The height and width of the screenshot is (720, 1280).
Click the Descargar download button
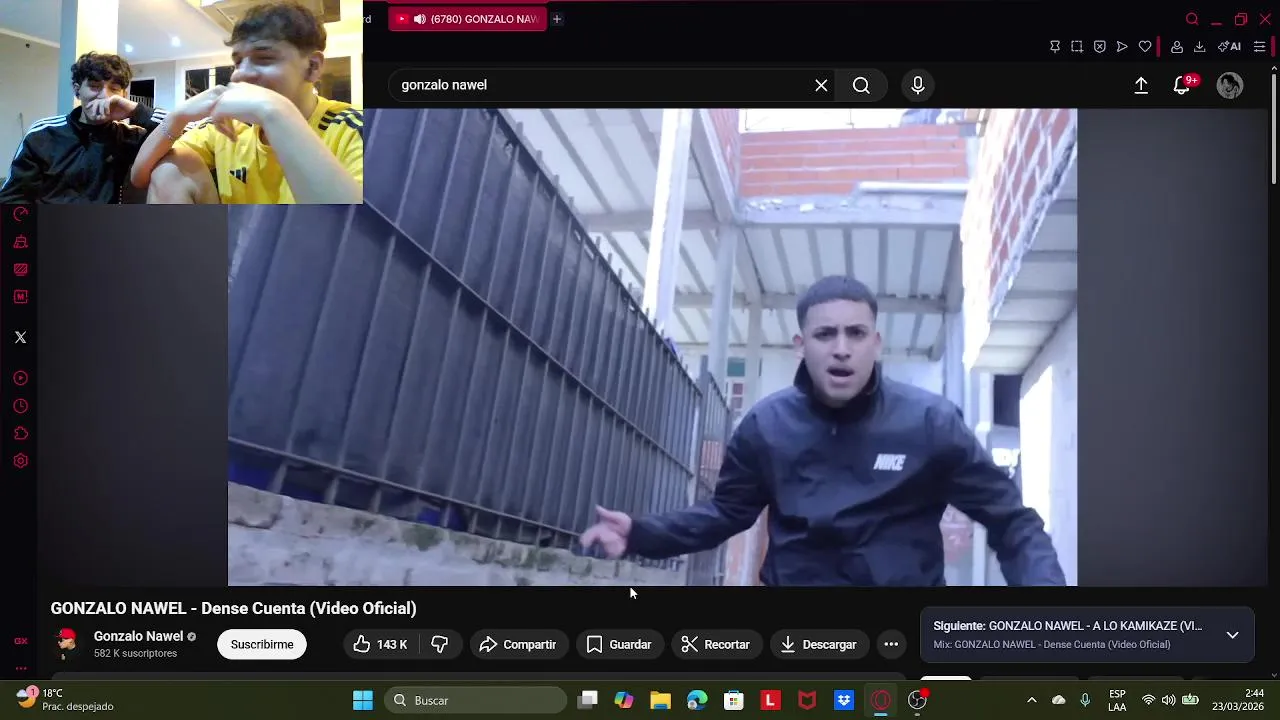[819, 645]
